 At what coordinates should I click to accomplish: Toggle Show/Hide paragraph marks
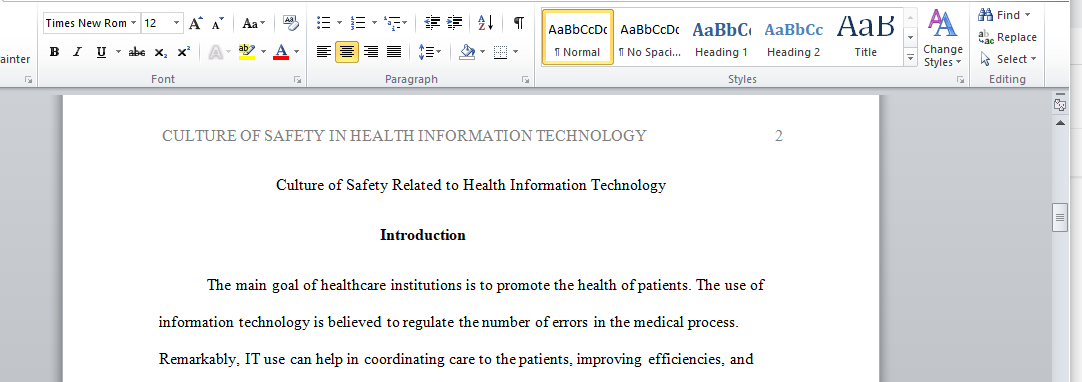pyautogui.click(x=518, y=23)
